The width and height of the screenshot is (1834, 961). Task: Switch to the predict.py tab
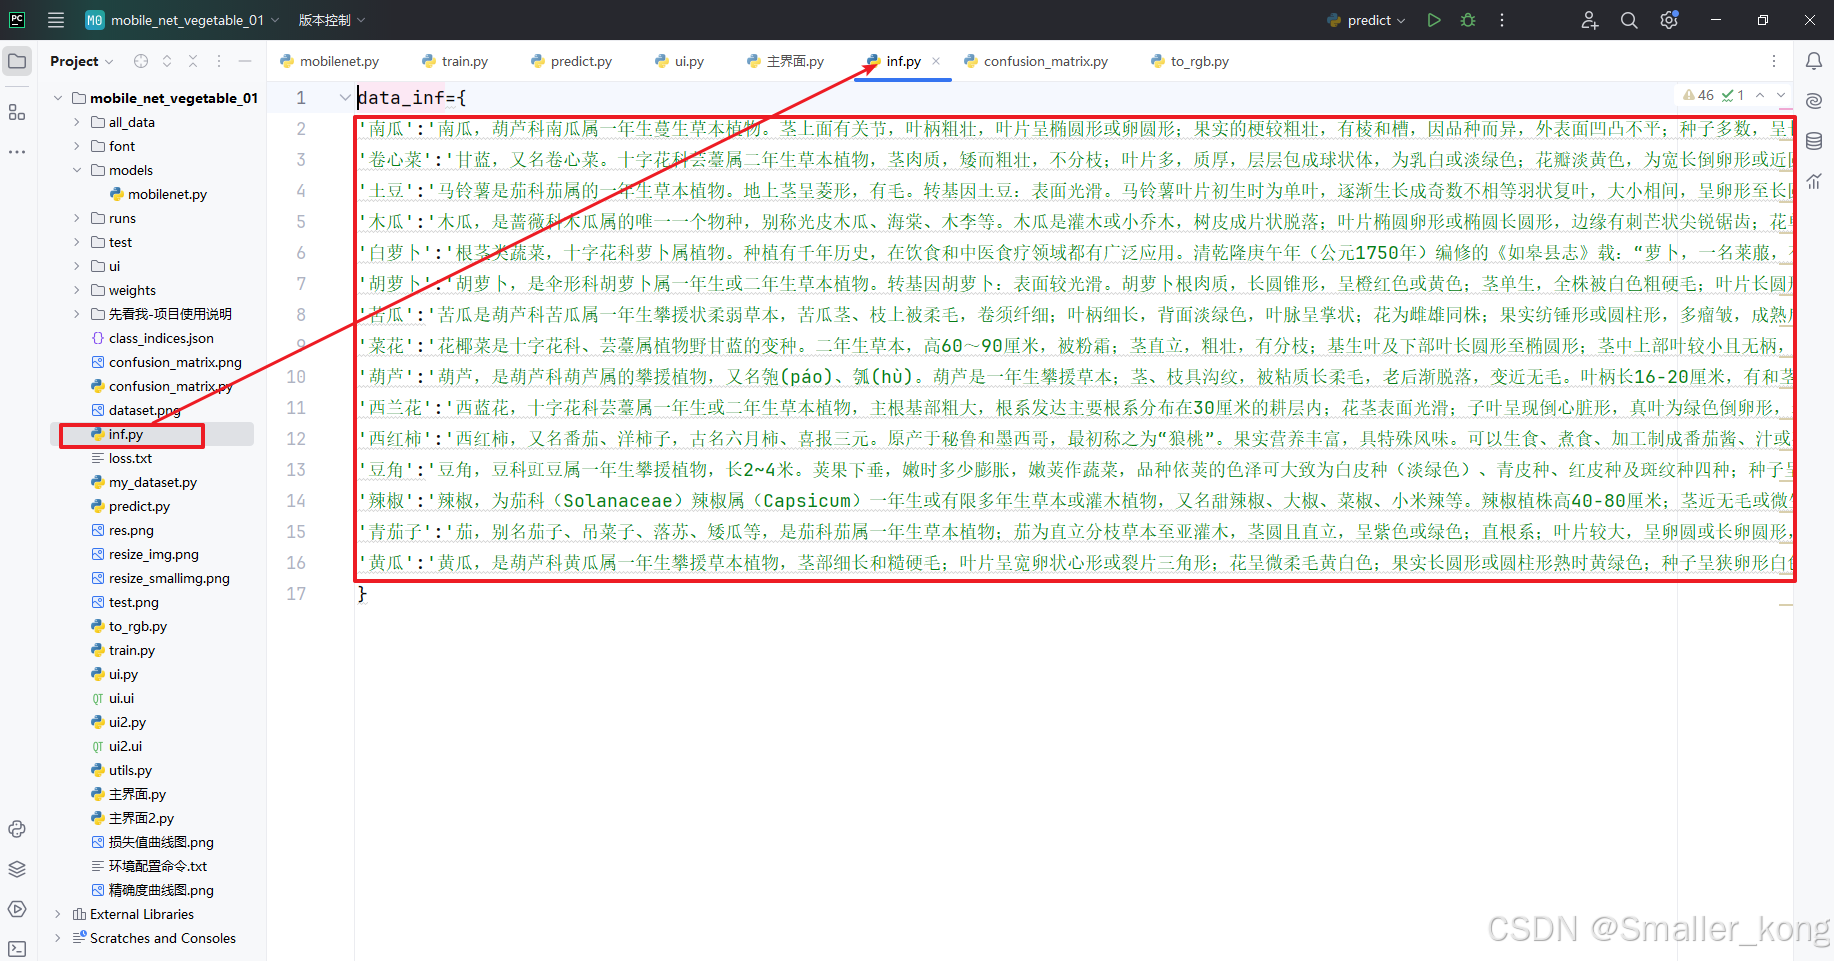click(x=572, y=61)
